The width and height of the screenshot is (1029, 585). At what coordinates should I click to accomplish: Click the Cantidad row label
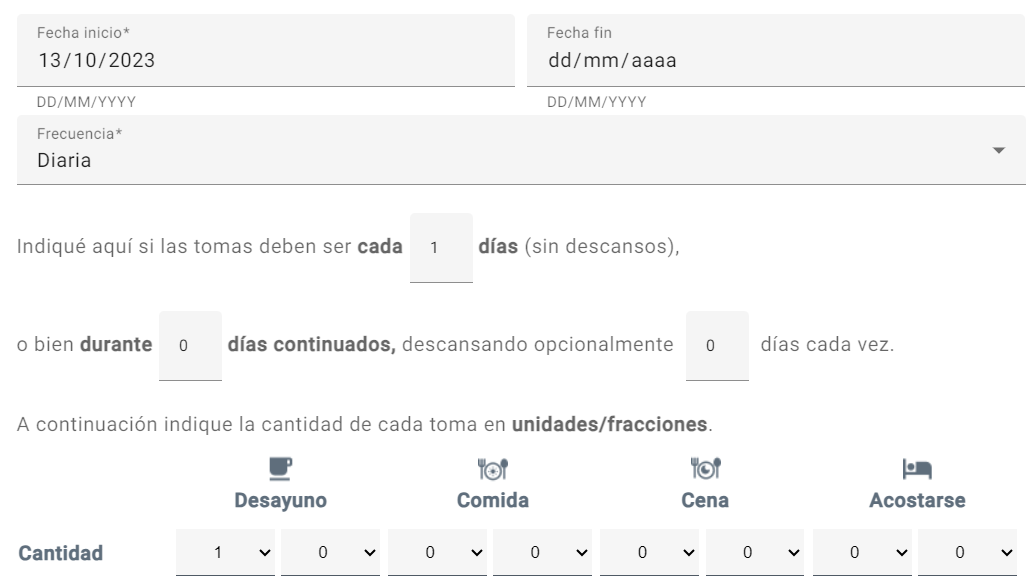point(59,551)
